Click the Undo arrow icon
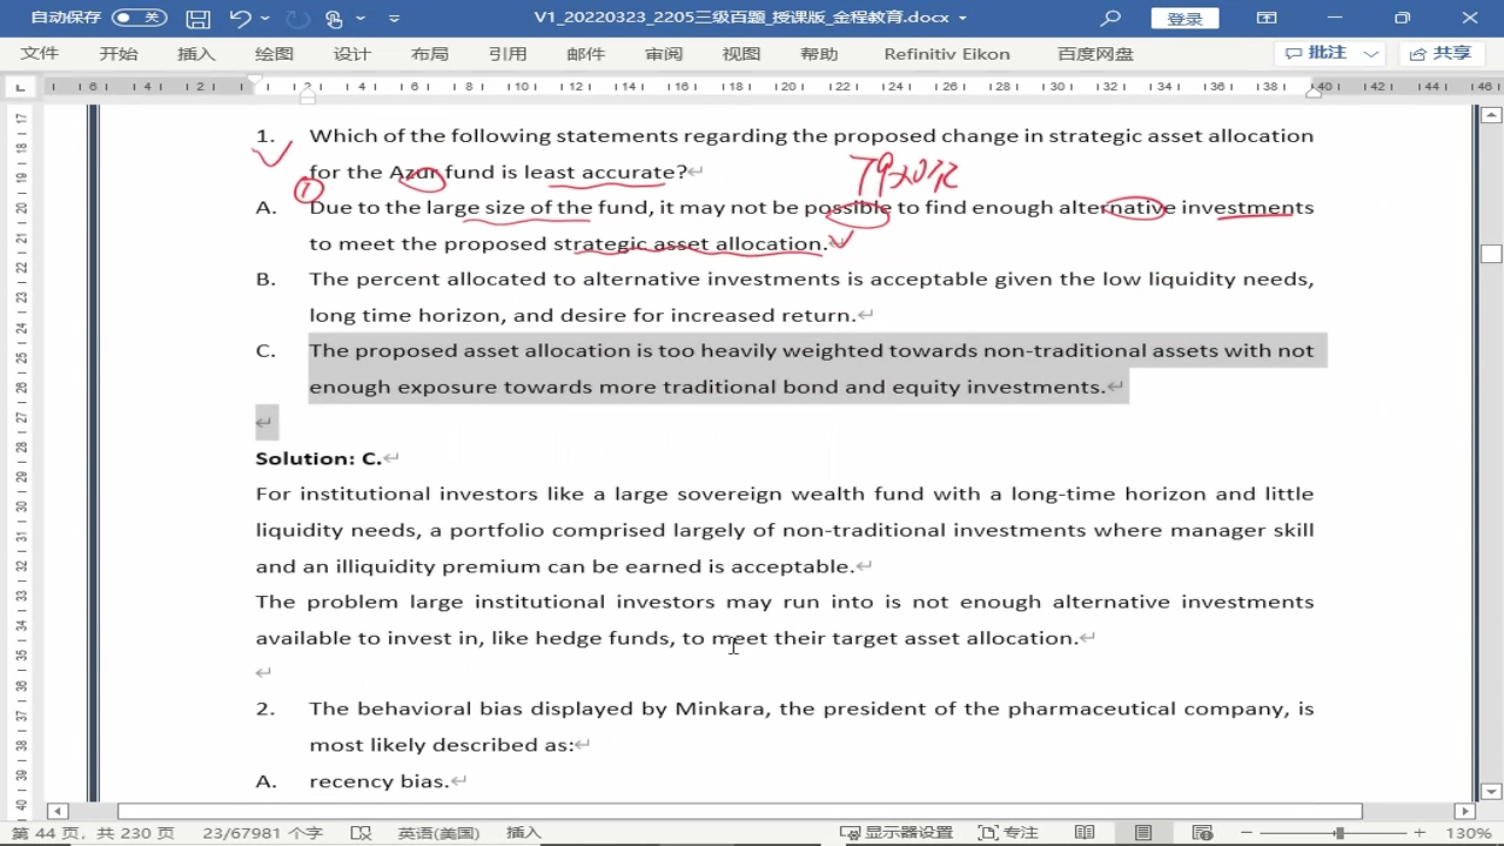Screen dimensions: 1504x846 [240, 18]
